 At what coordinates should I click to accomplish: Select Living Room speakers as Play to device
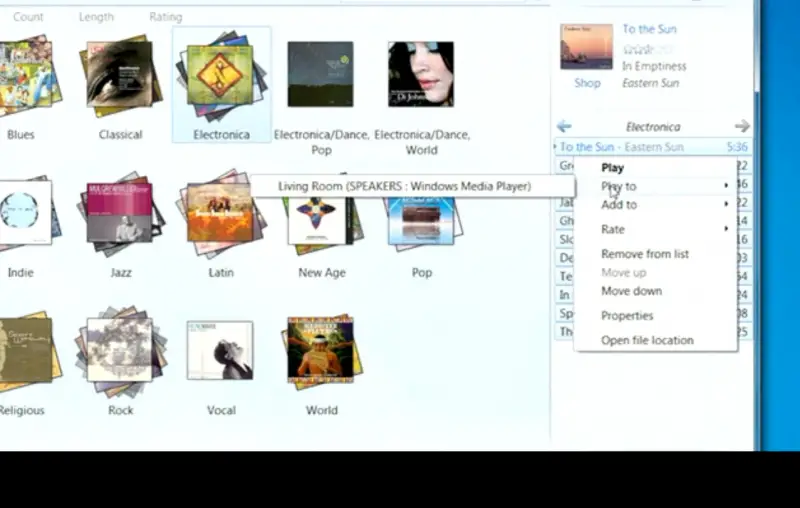[x=412, y=186]
